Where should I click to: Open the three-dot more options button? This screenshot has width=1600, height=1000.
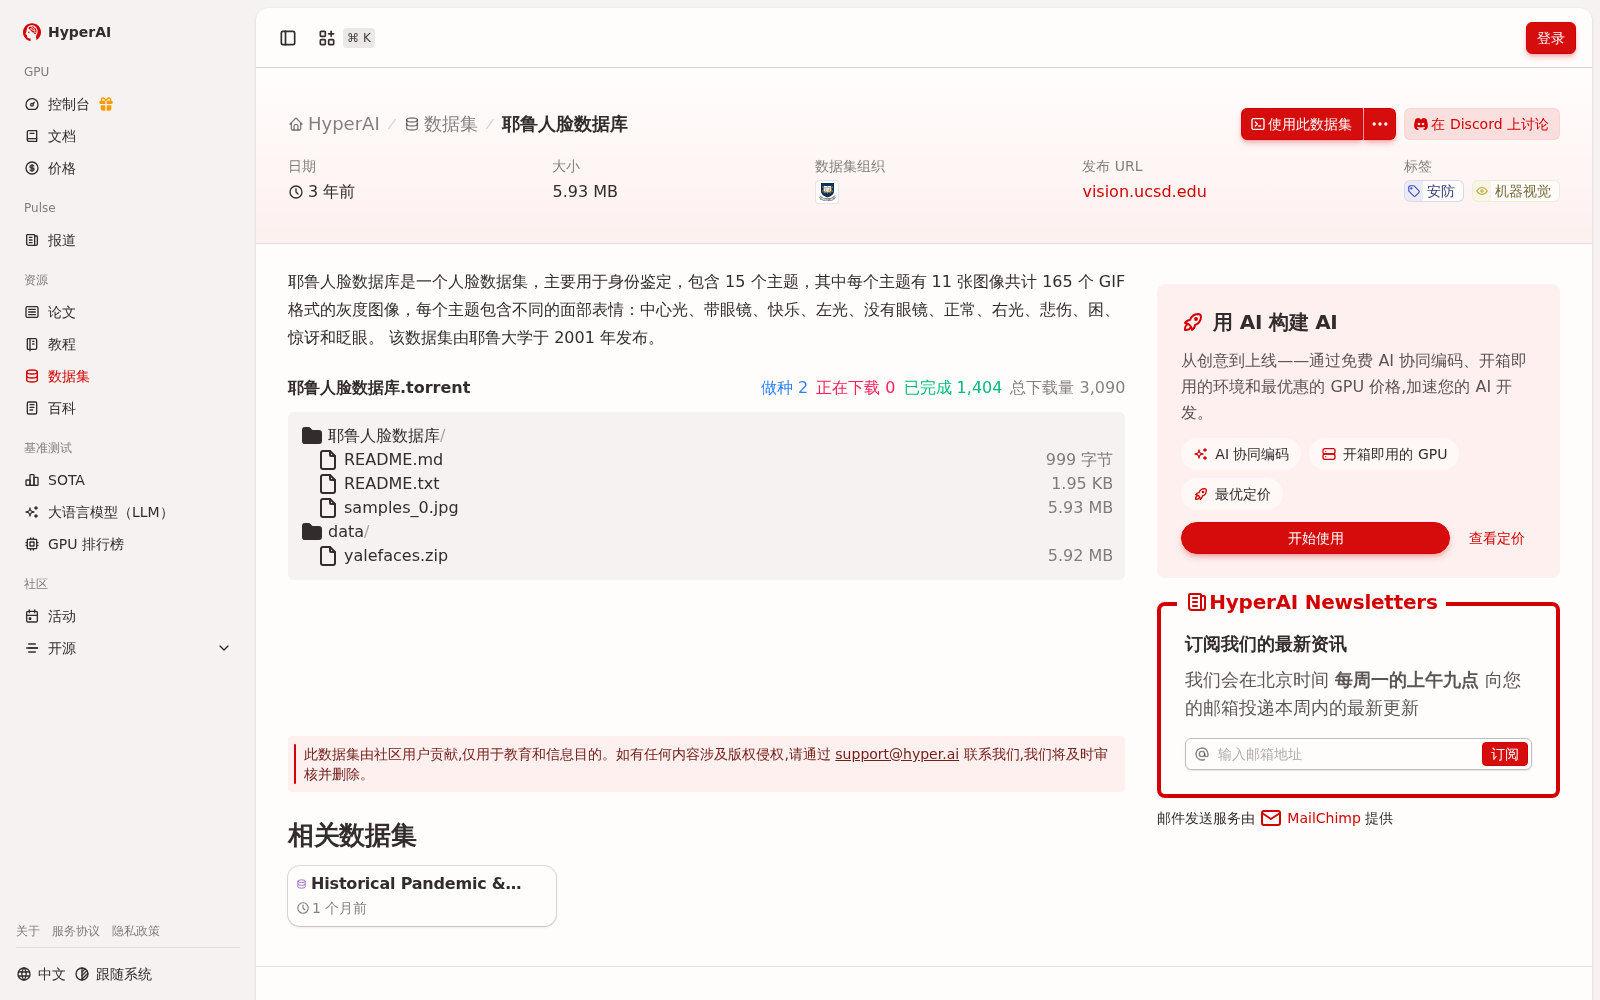1380,124
